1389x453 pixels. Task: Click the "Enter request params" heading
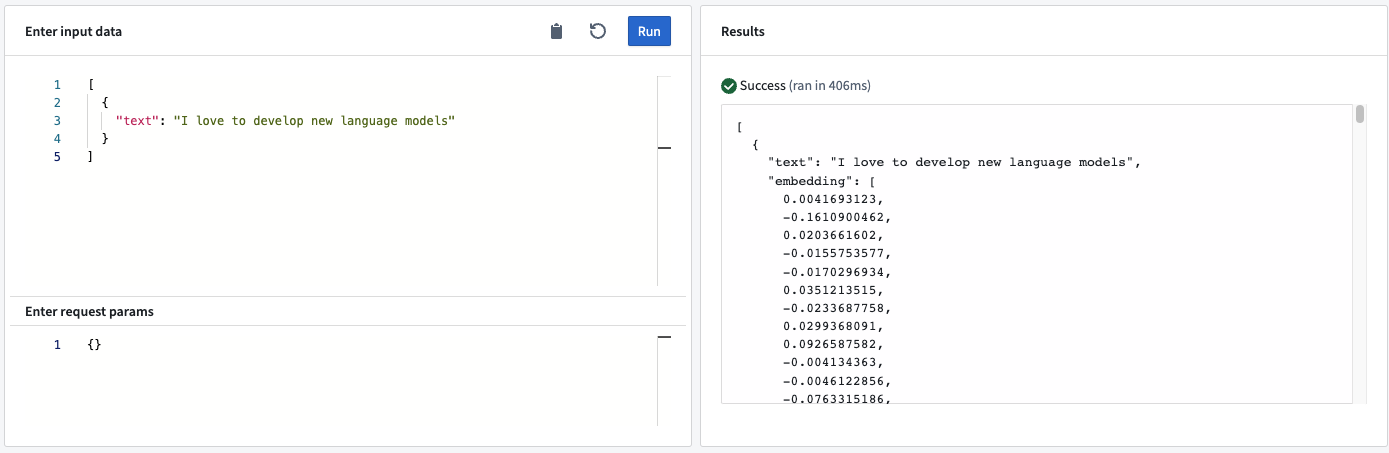[x=89, y=311]
